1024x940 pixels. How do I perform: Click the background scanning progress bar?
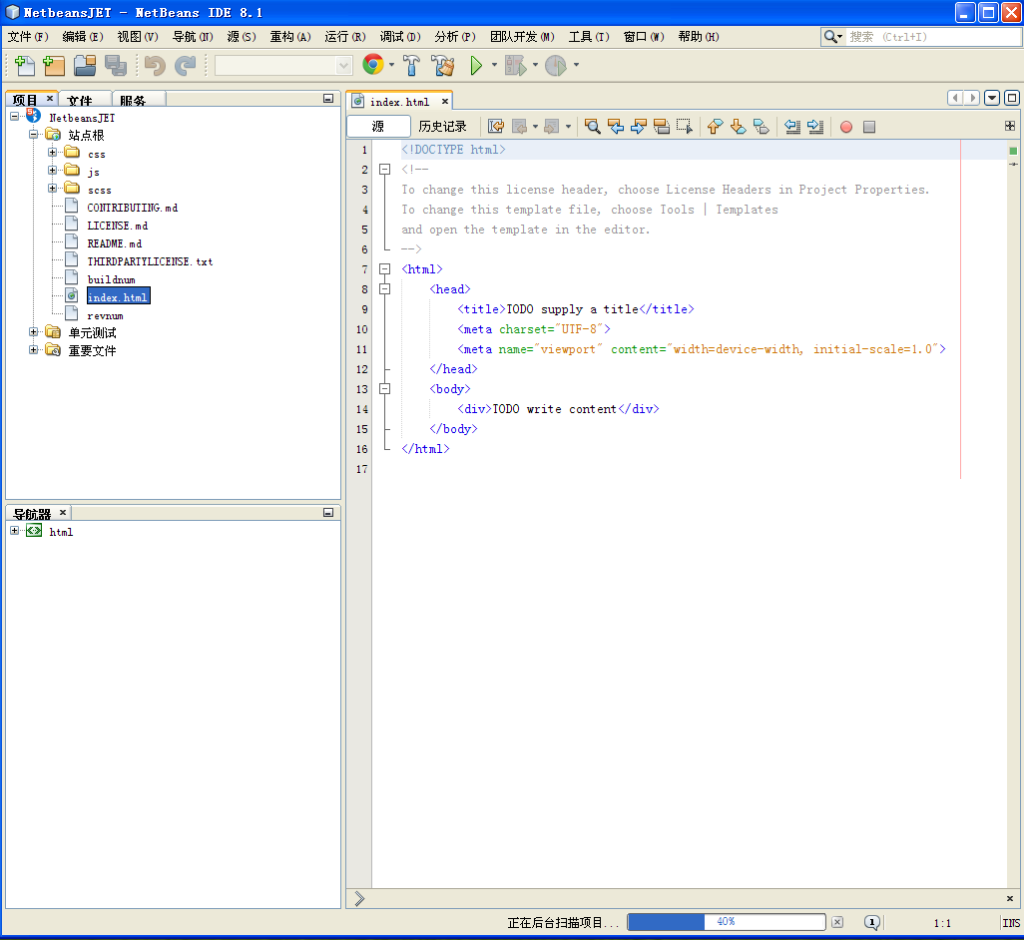[726, 922]
